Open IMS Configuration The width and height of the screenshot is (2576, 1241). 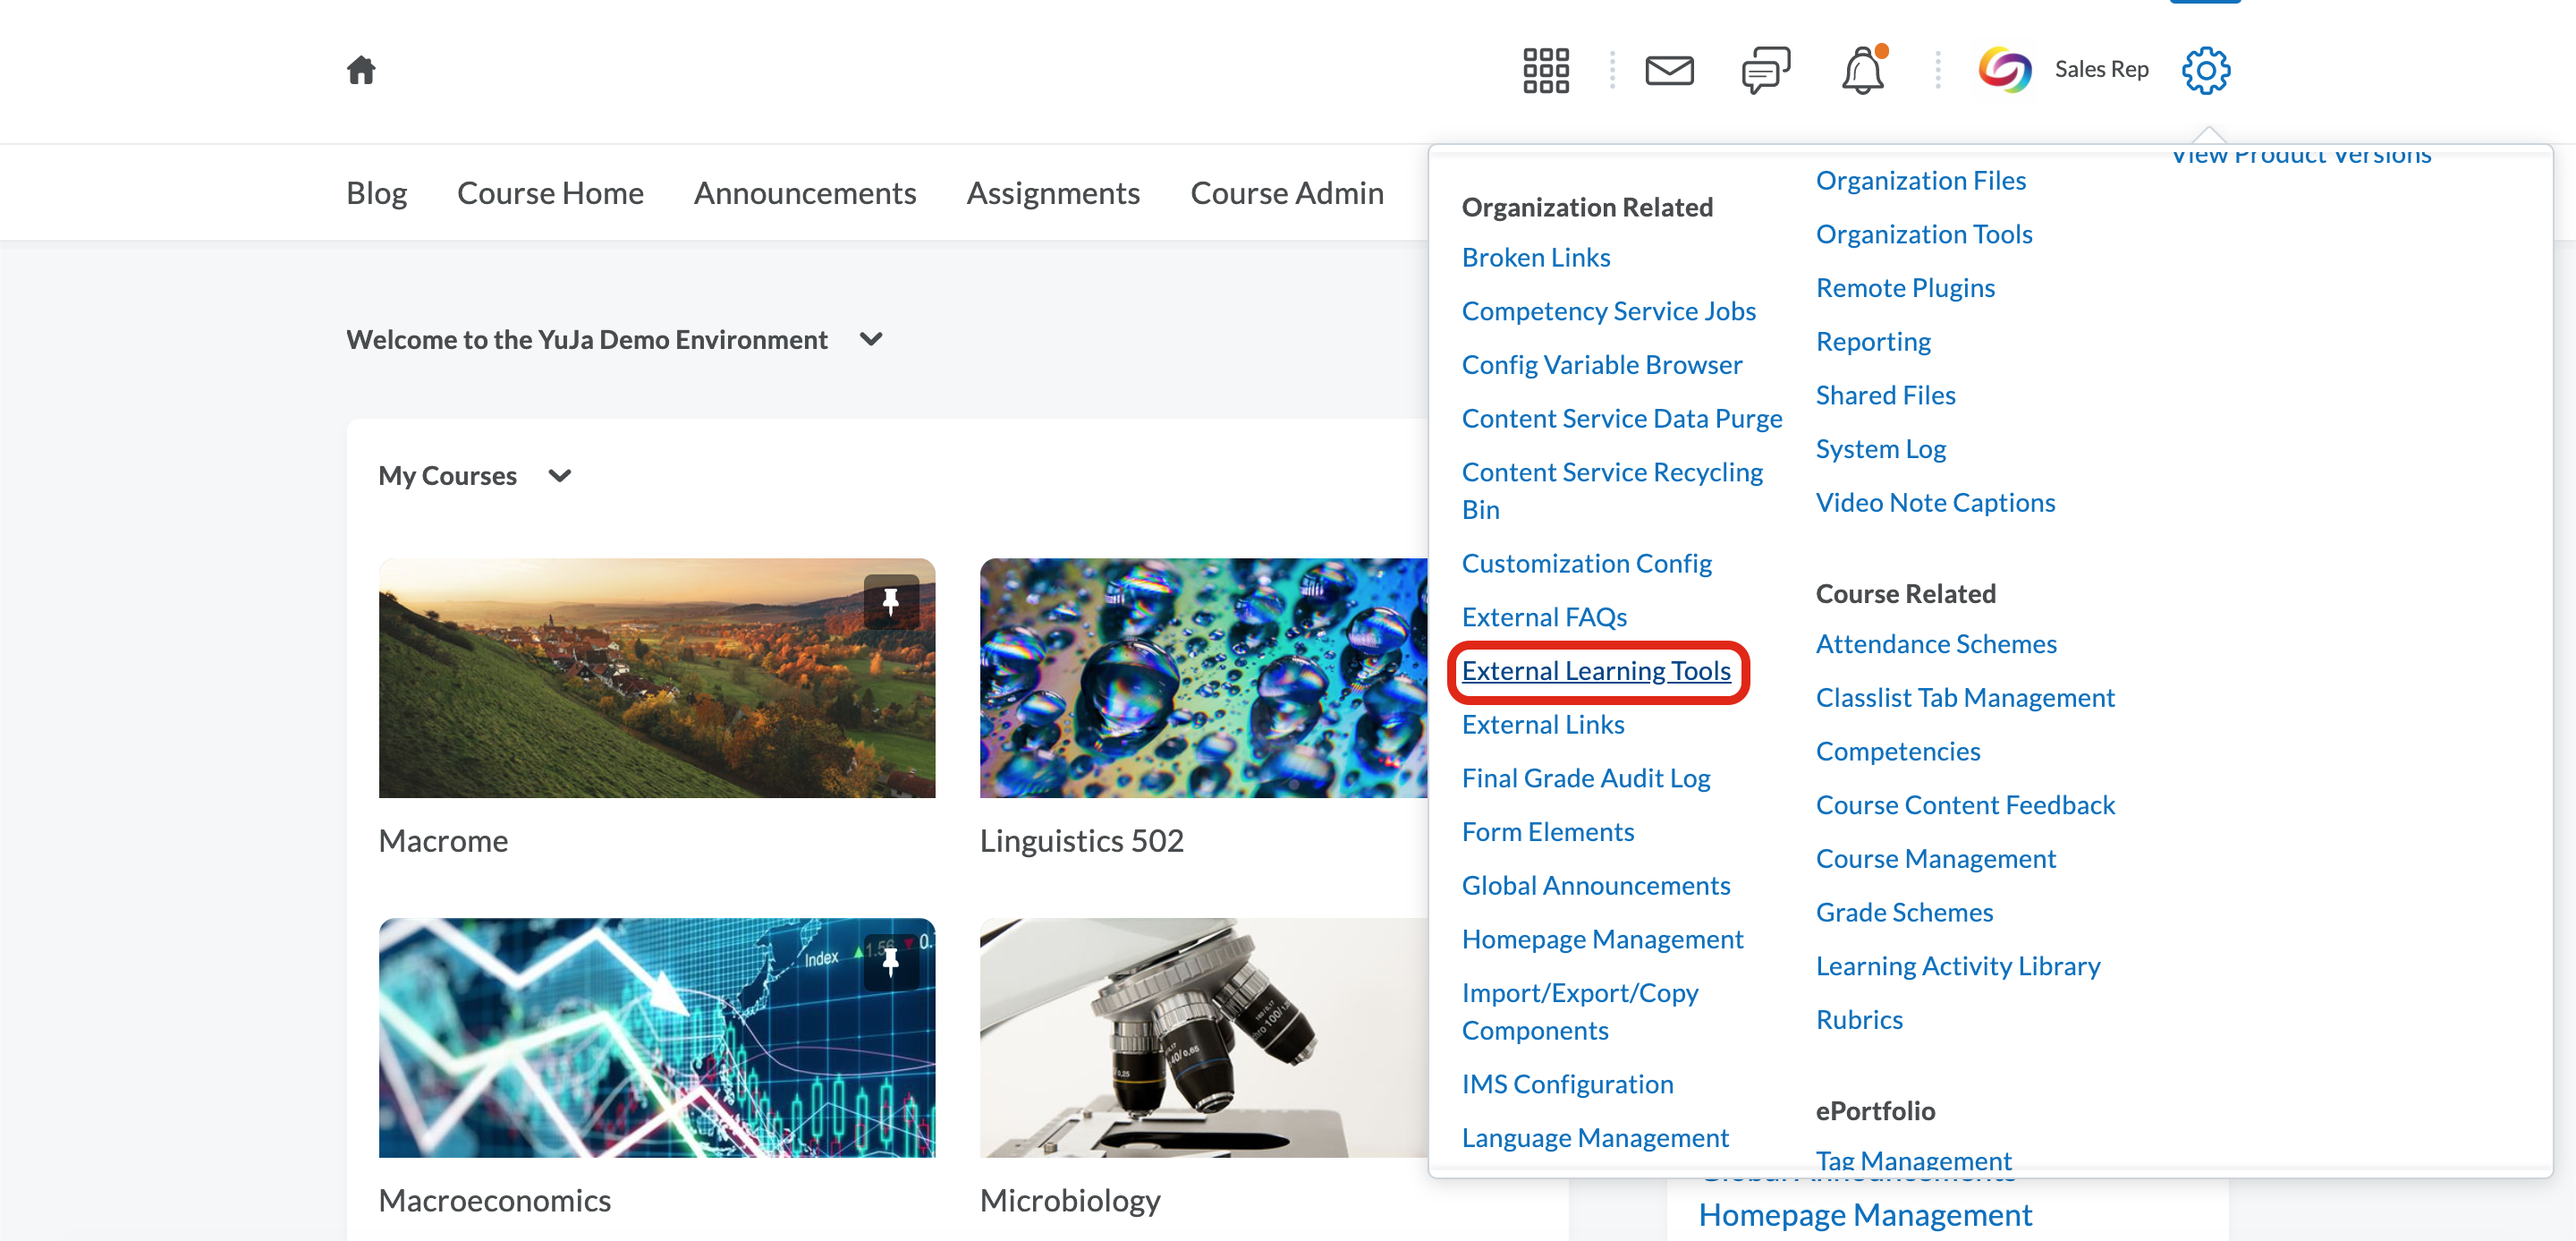1567,1083
